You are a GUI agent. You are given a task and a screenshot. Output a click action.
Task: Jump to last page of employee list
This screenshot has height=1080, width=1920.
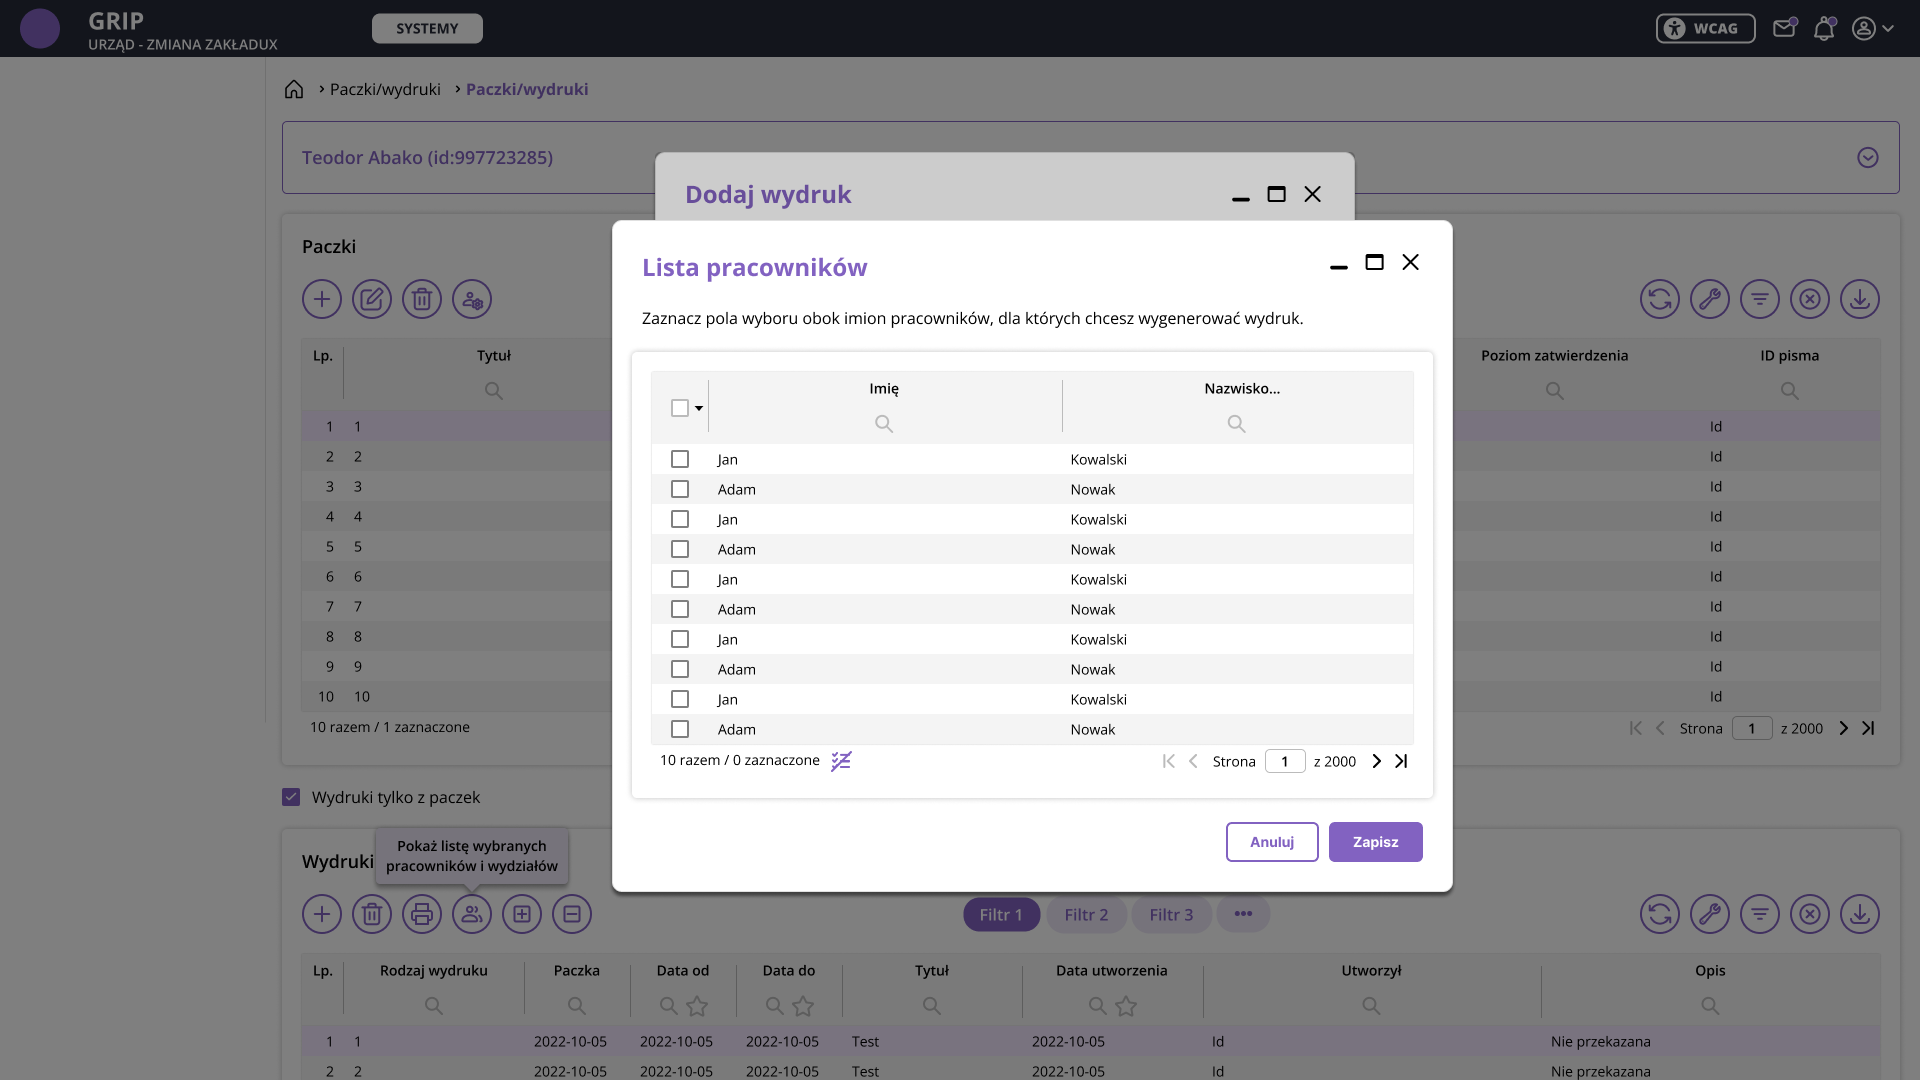click(1401, 761)
